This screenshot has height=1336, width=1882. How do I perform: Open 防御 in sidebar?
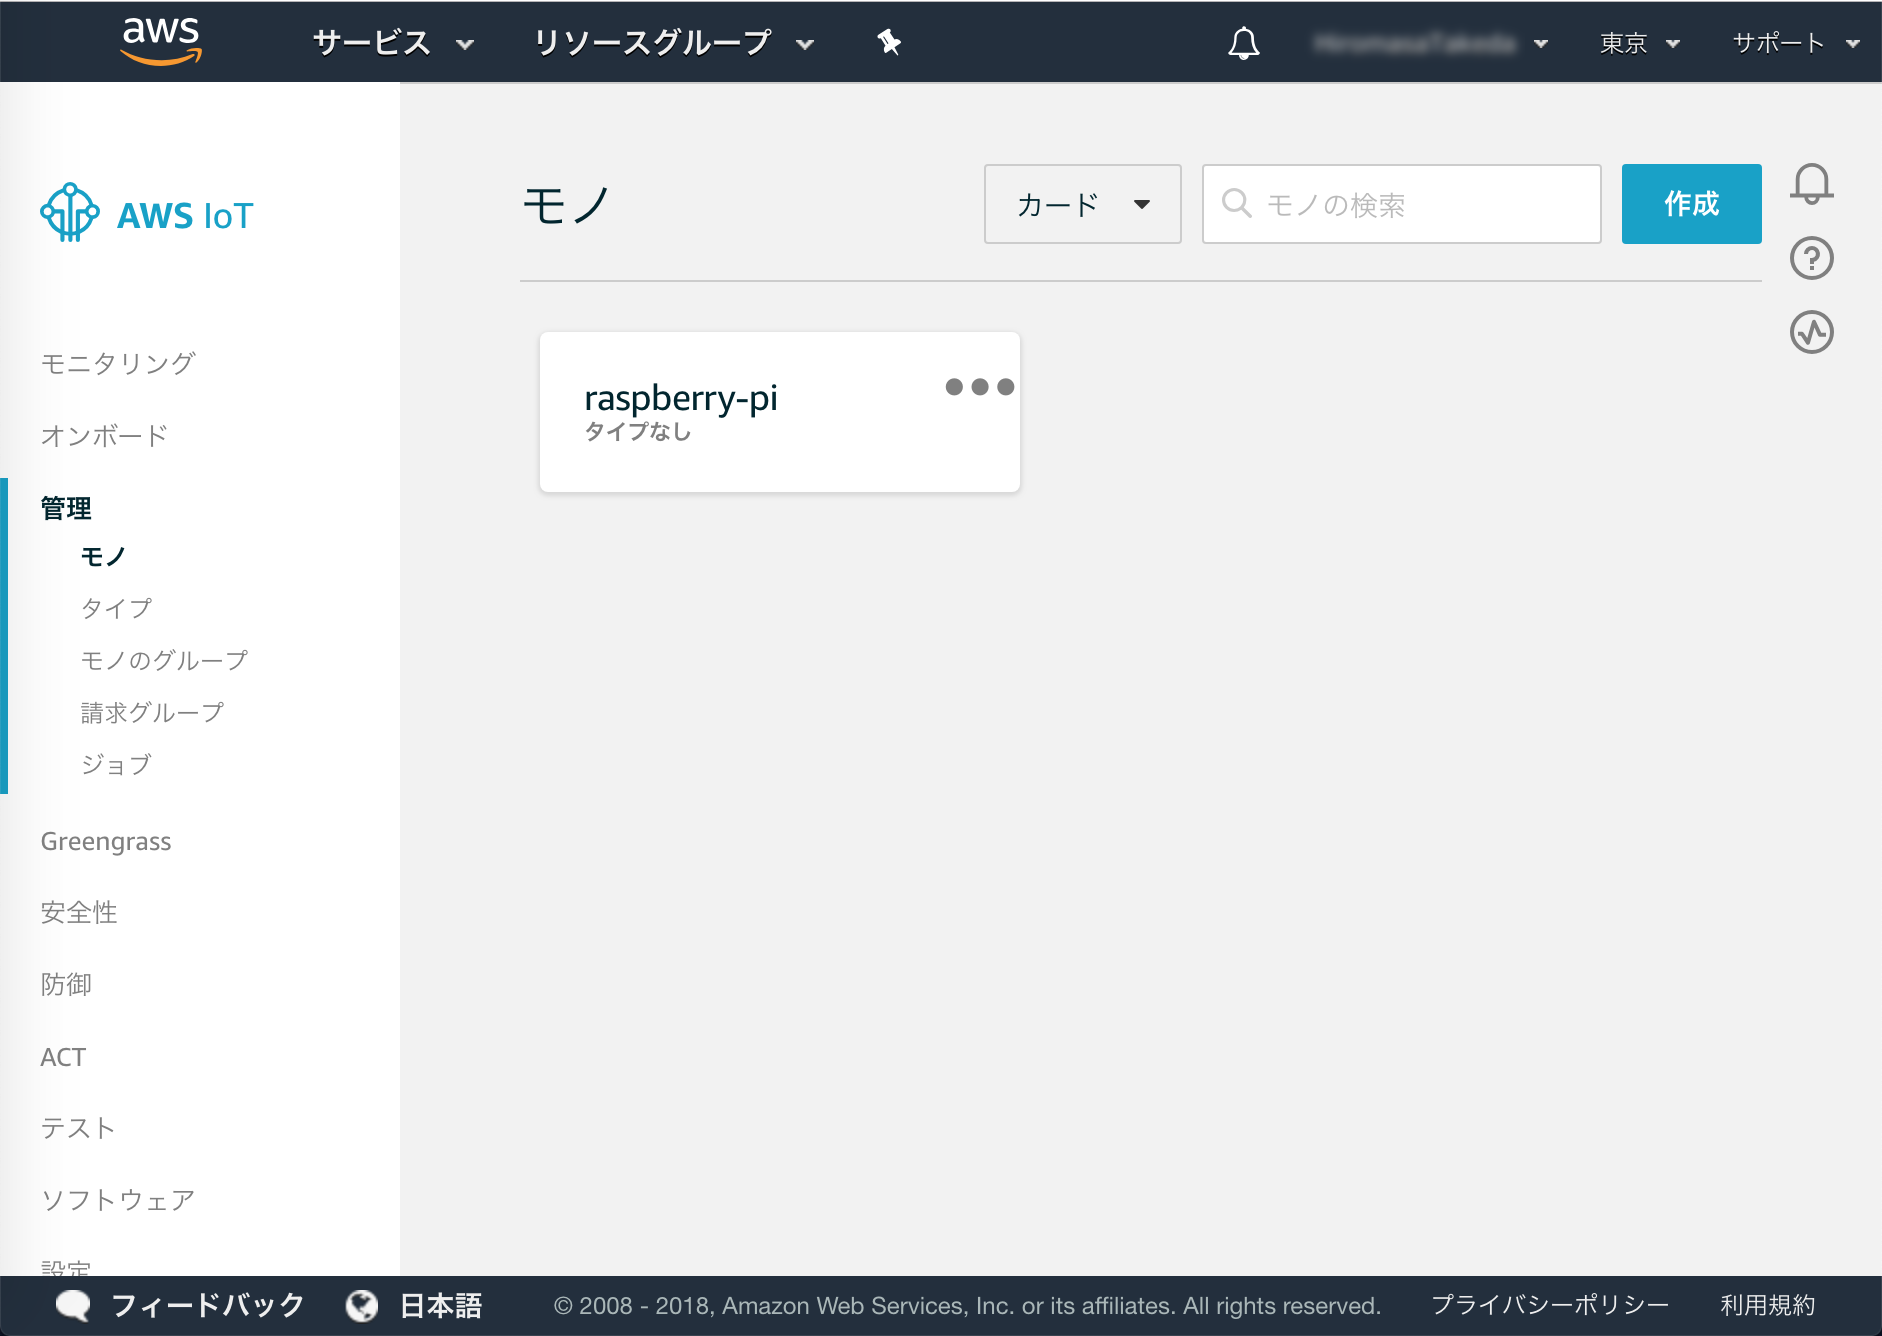[66, 984]
